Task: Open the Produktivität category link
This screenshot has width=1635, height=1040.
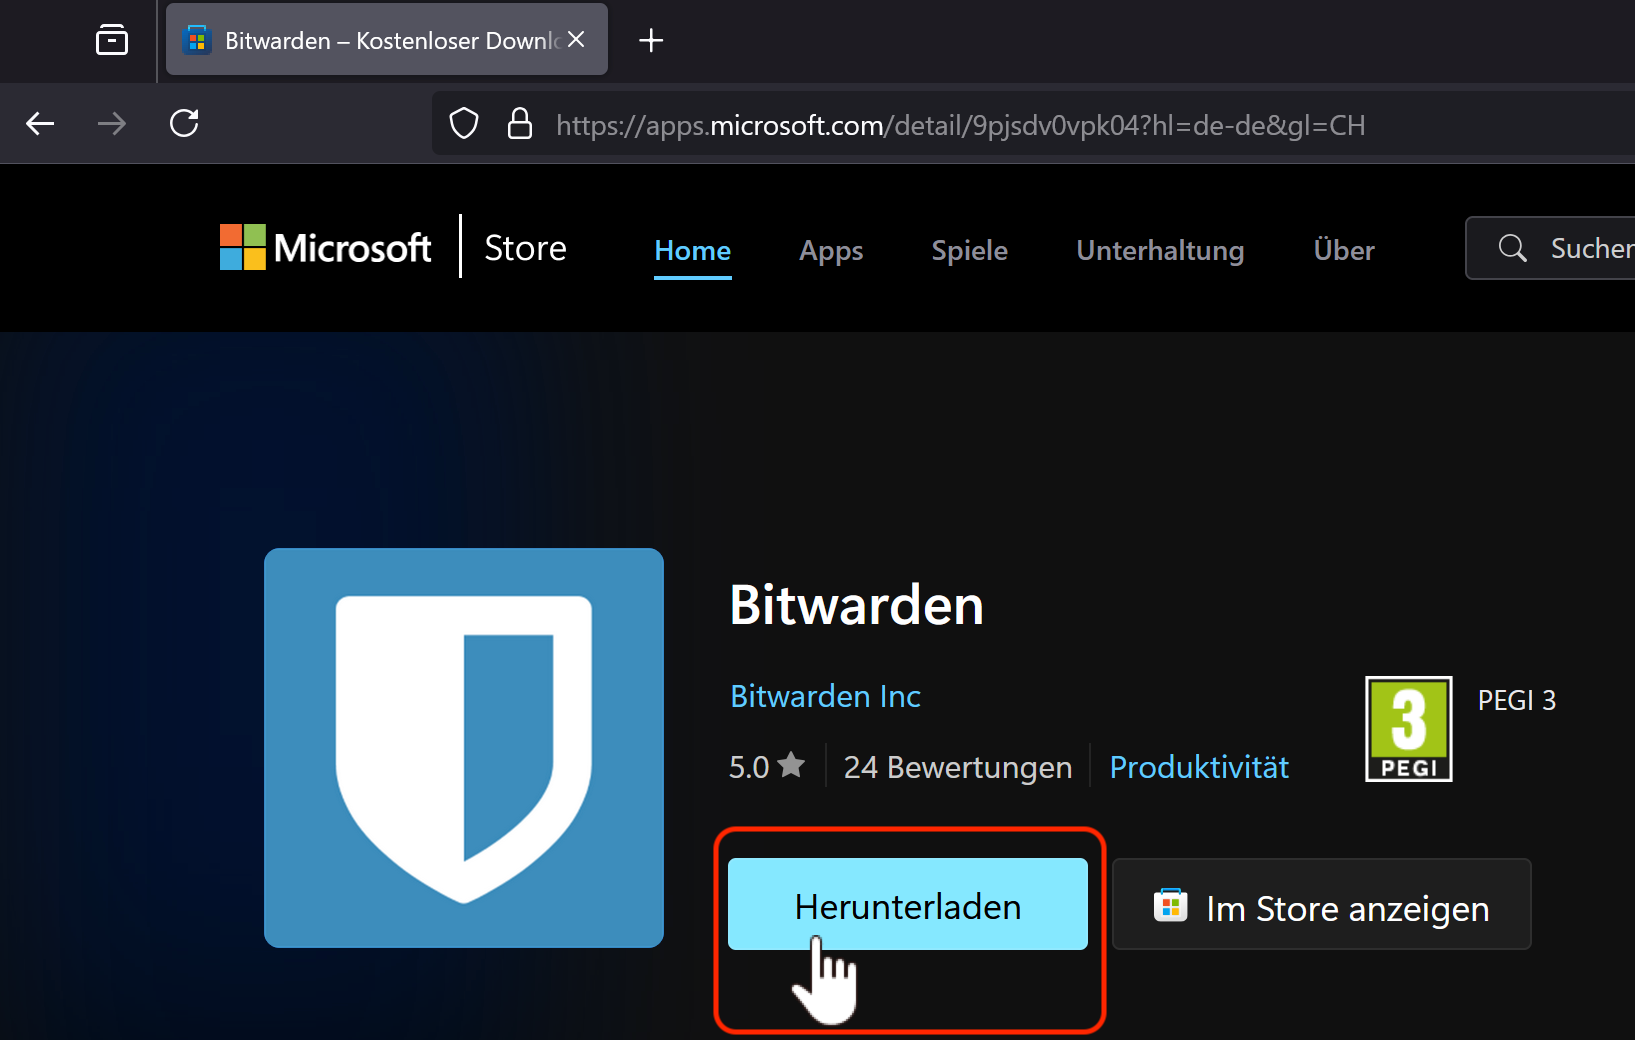Action: (1199, 767)
